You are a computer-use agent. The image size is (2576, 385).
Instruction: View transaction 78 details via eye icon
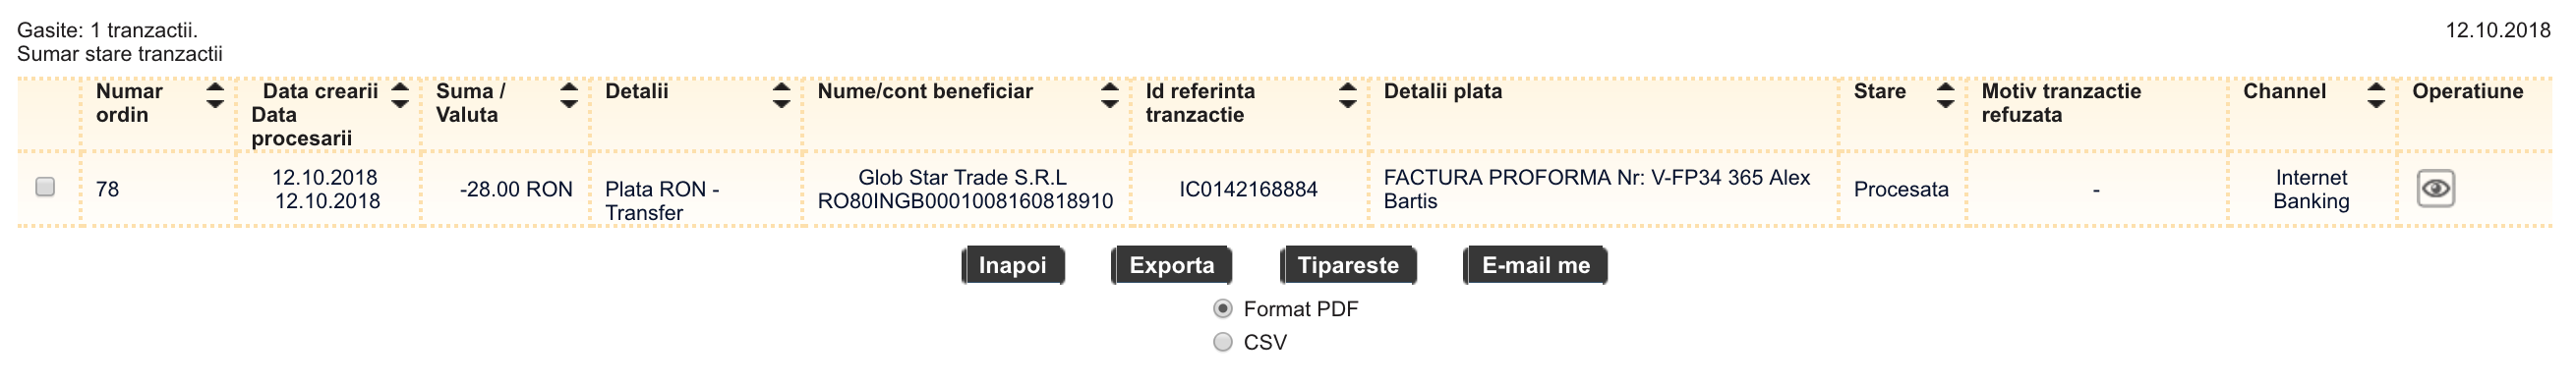[x=2435, y=188]
